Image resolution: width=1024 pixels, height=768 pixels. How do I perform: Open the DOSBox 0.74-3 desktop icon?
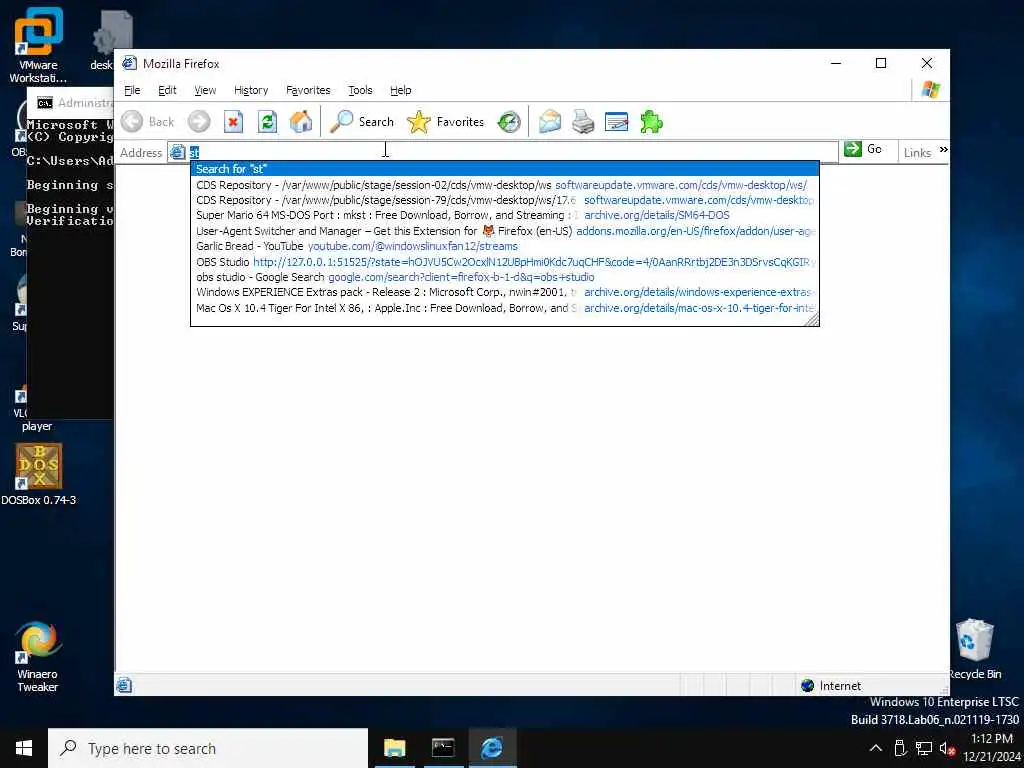39,475
